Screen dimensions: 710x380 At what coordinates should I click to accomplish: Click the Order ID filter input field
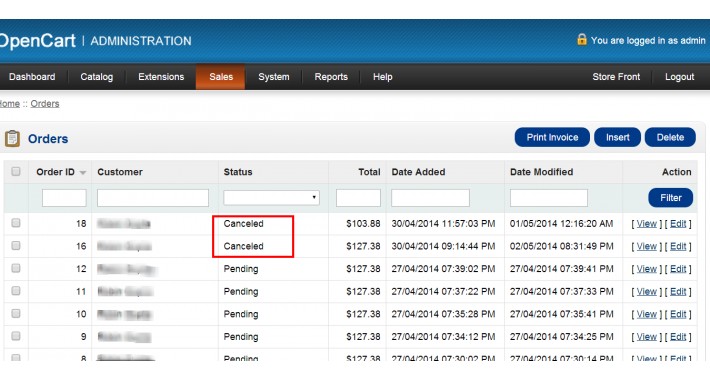click(64, 198)
